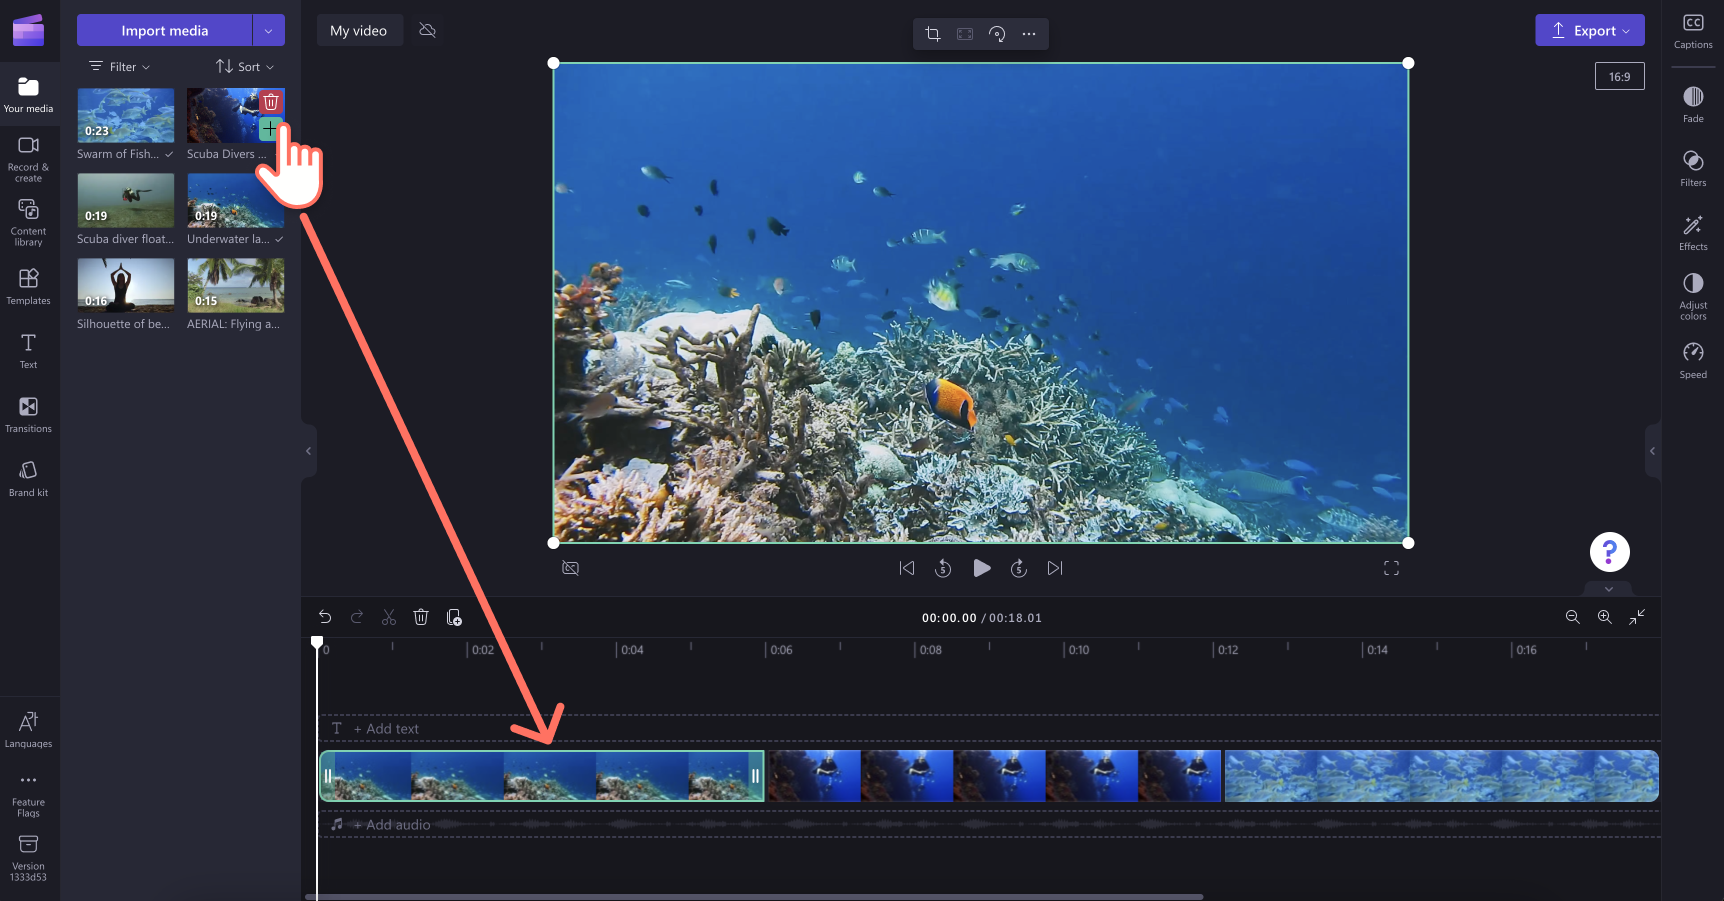This screenshot has width=1724, height=901.
Task: Collapse the right property panel
Action: 1652,451
